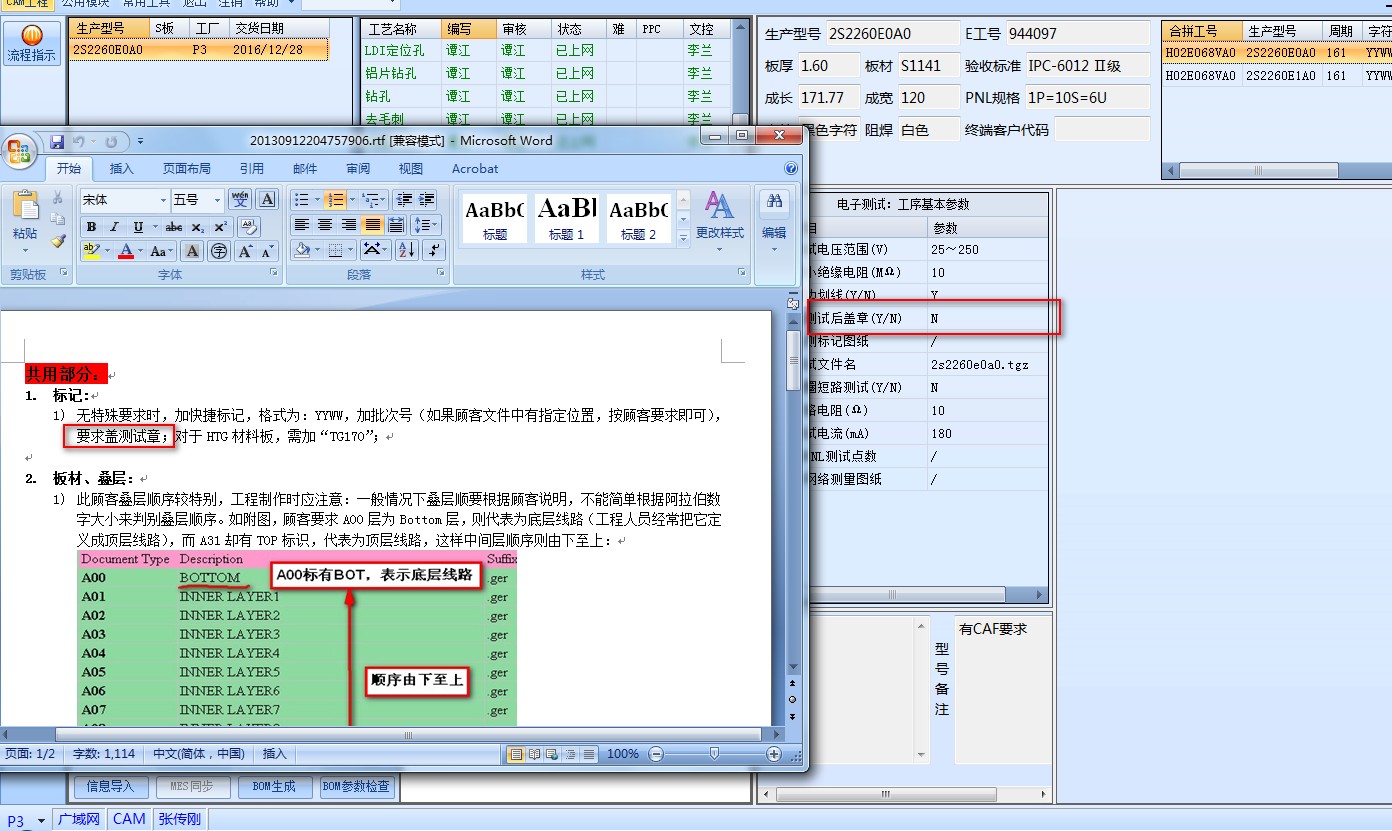Save the document via quick access icon
Screen dimensions: 1392x831
click(57, 141)
